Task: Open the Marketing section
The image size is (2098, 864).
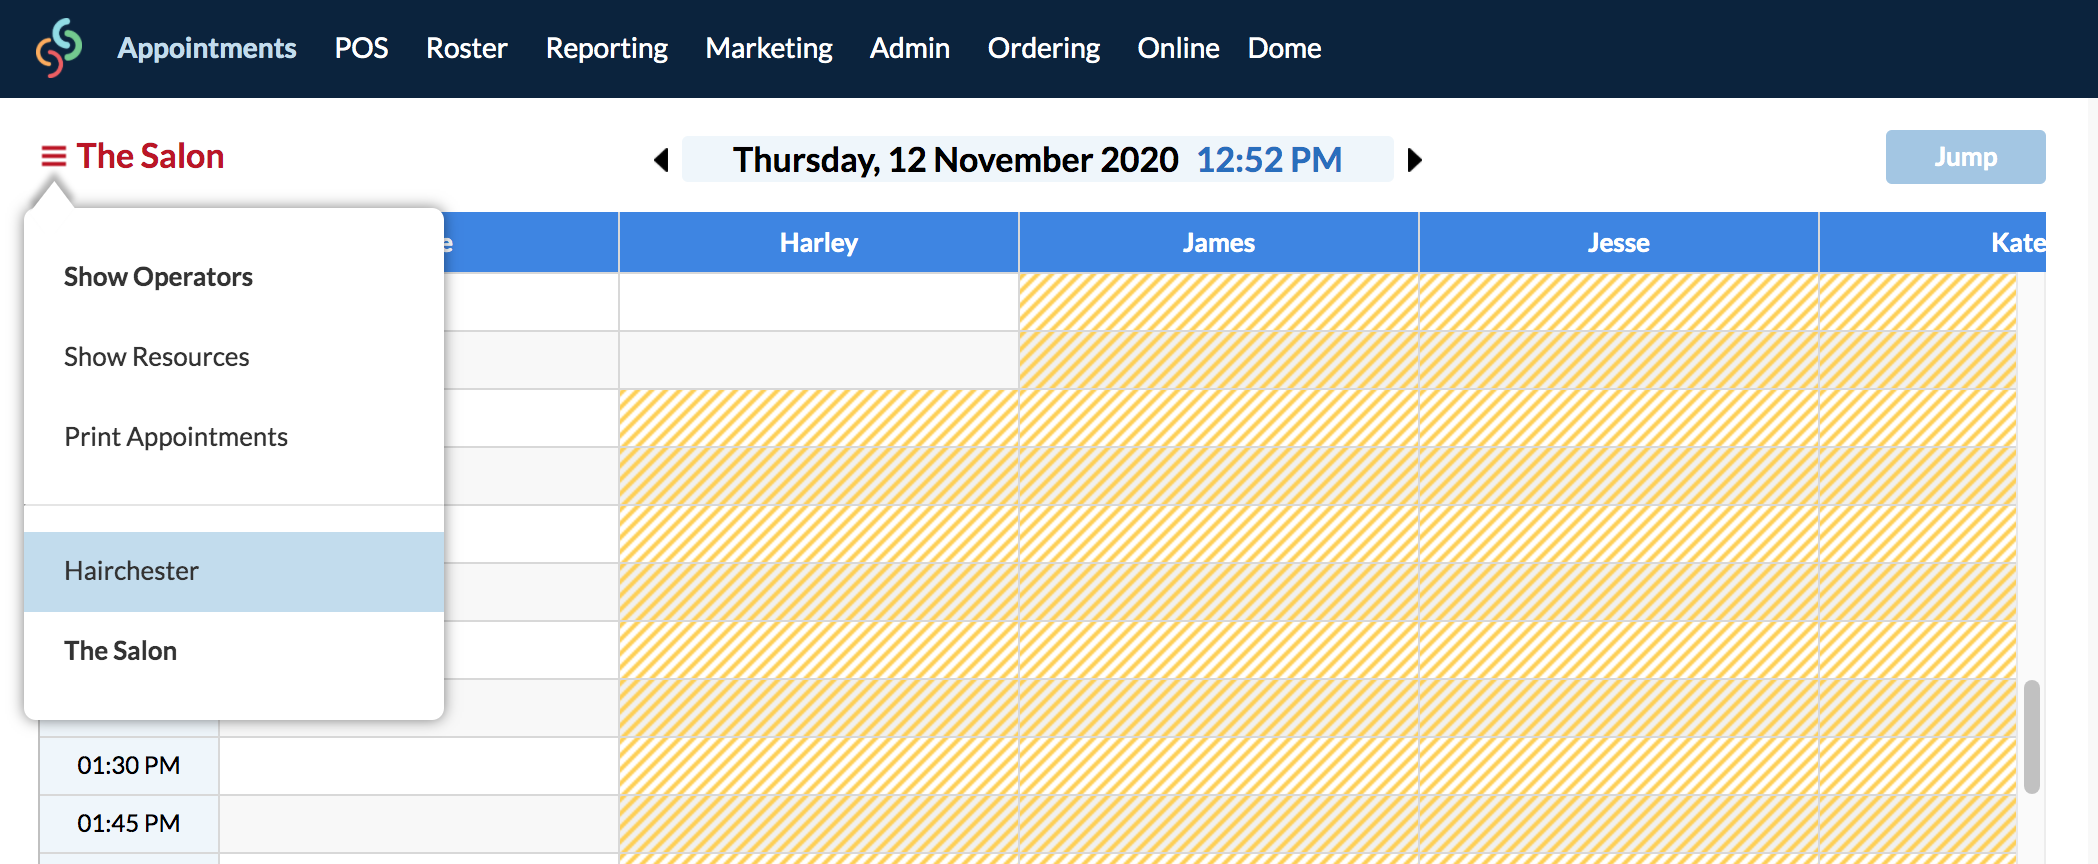Action: click(x=769, y=48)
